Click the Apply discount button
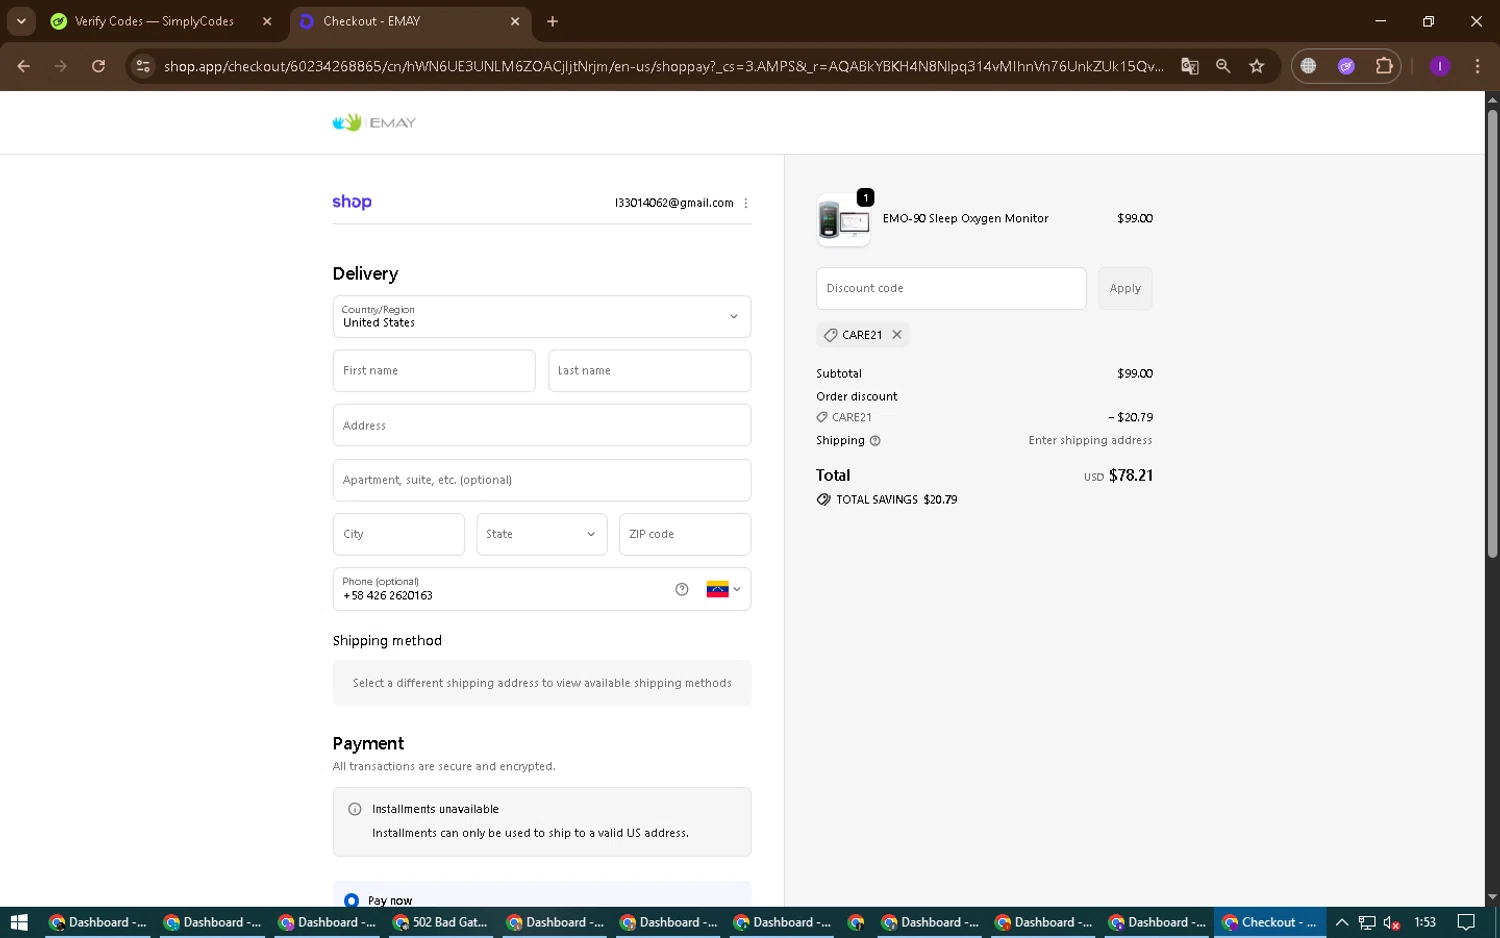This screenshot has width=1500, height=938. click(x=1125, y=288)
